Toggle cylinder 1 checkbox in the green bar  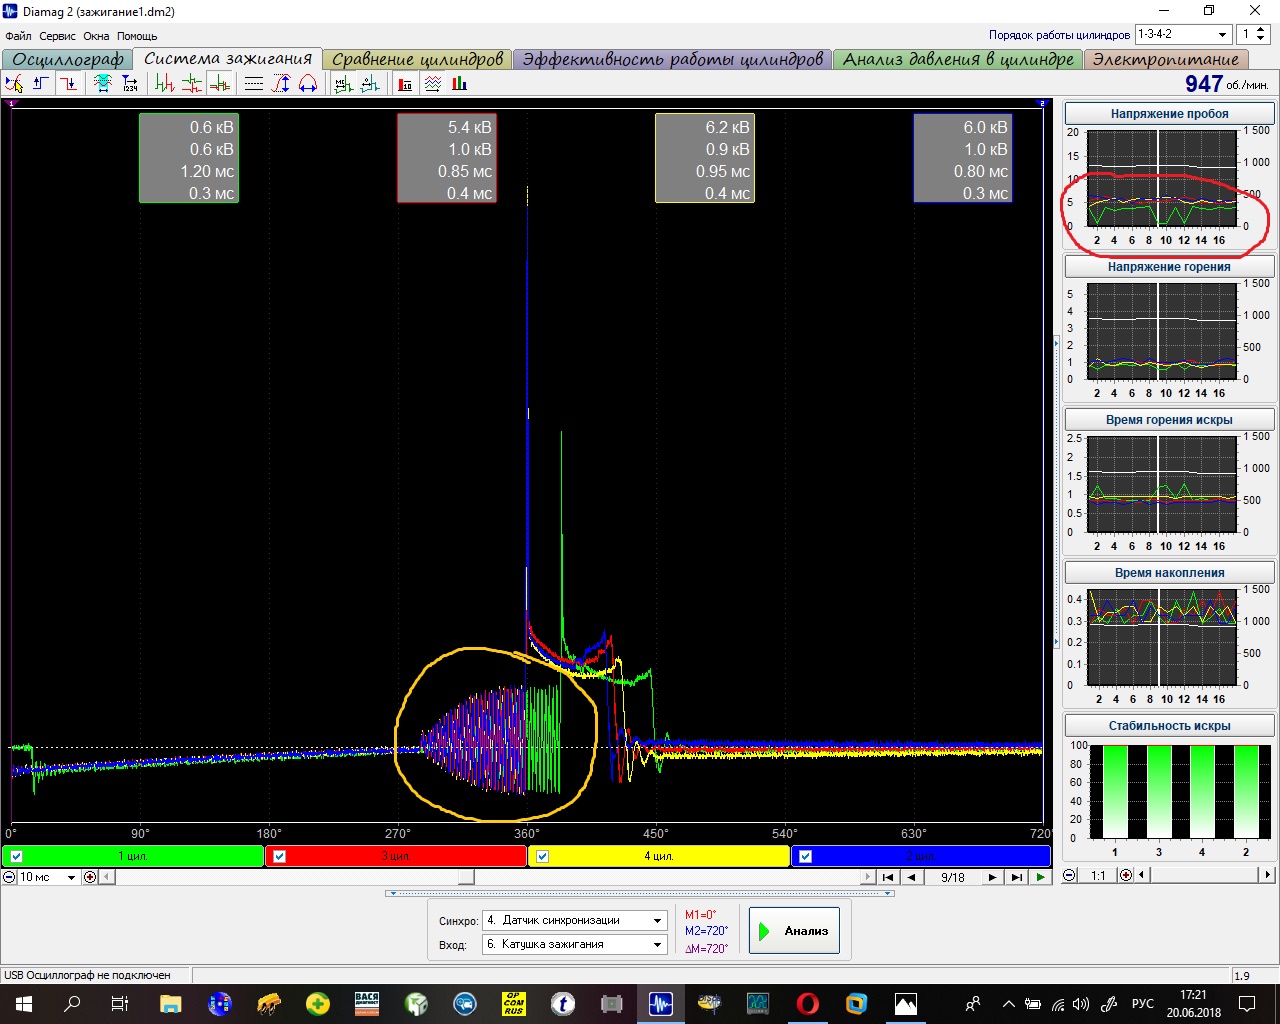click(17, 856)
